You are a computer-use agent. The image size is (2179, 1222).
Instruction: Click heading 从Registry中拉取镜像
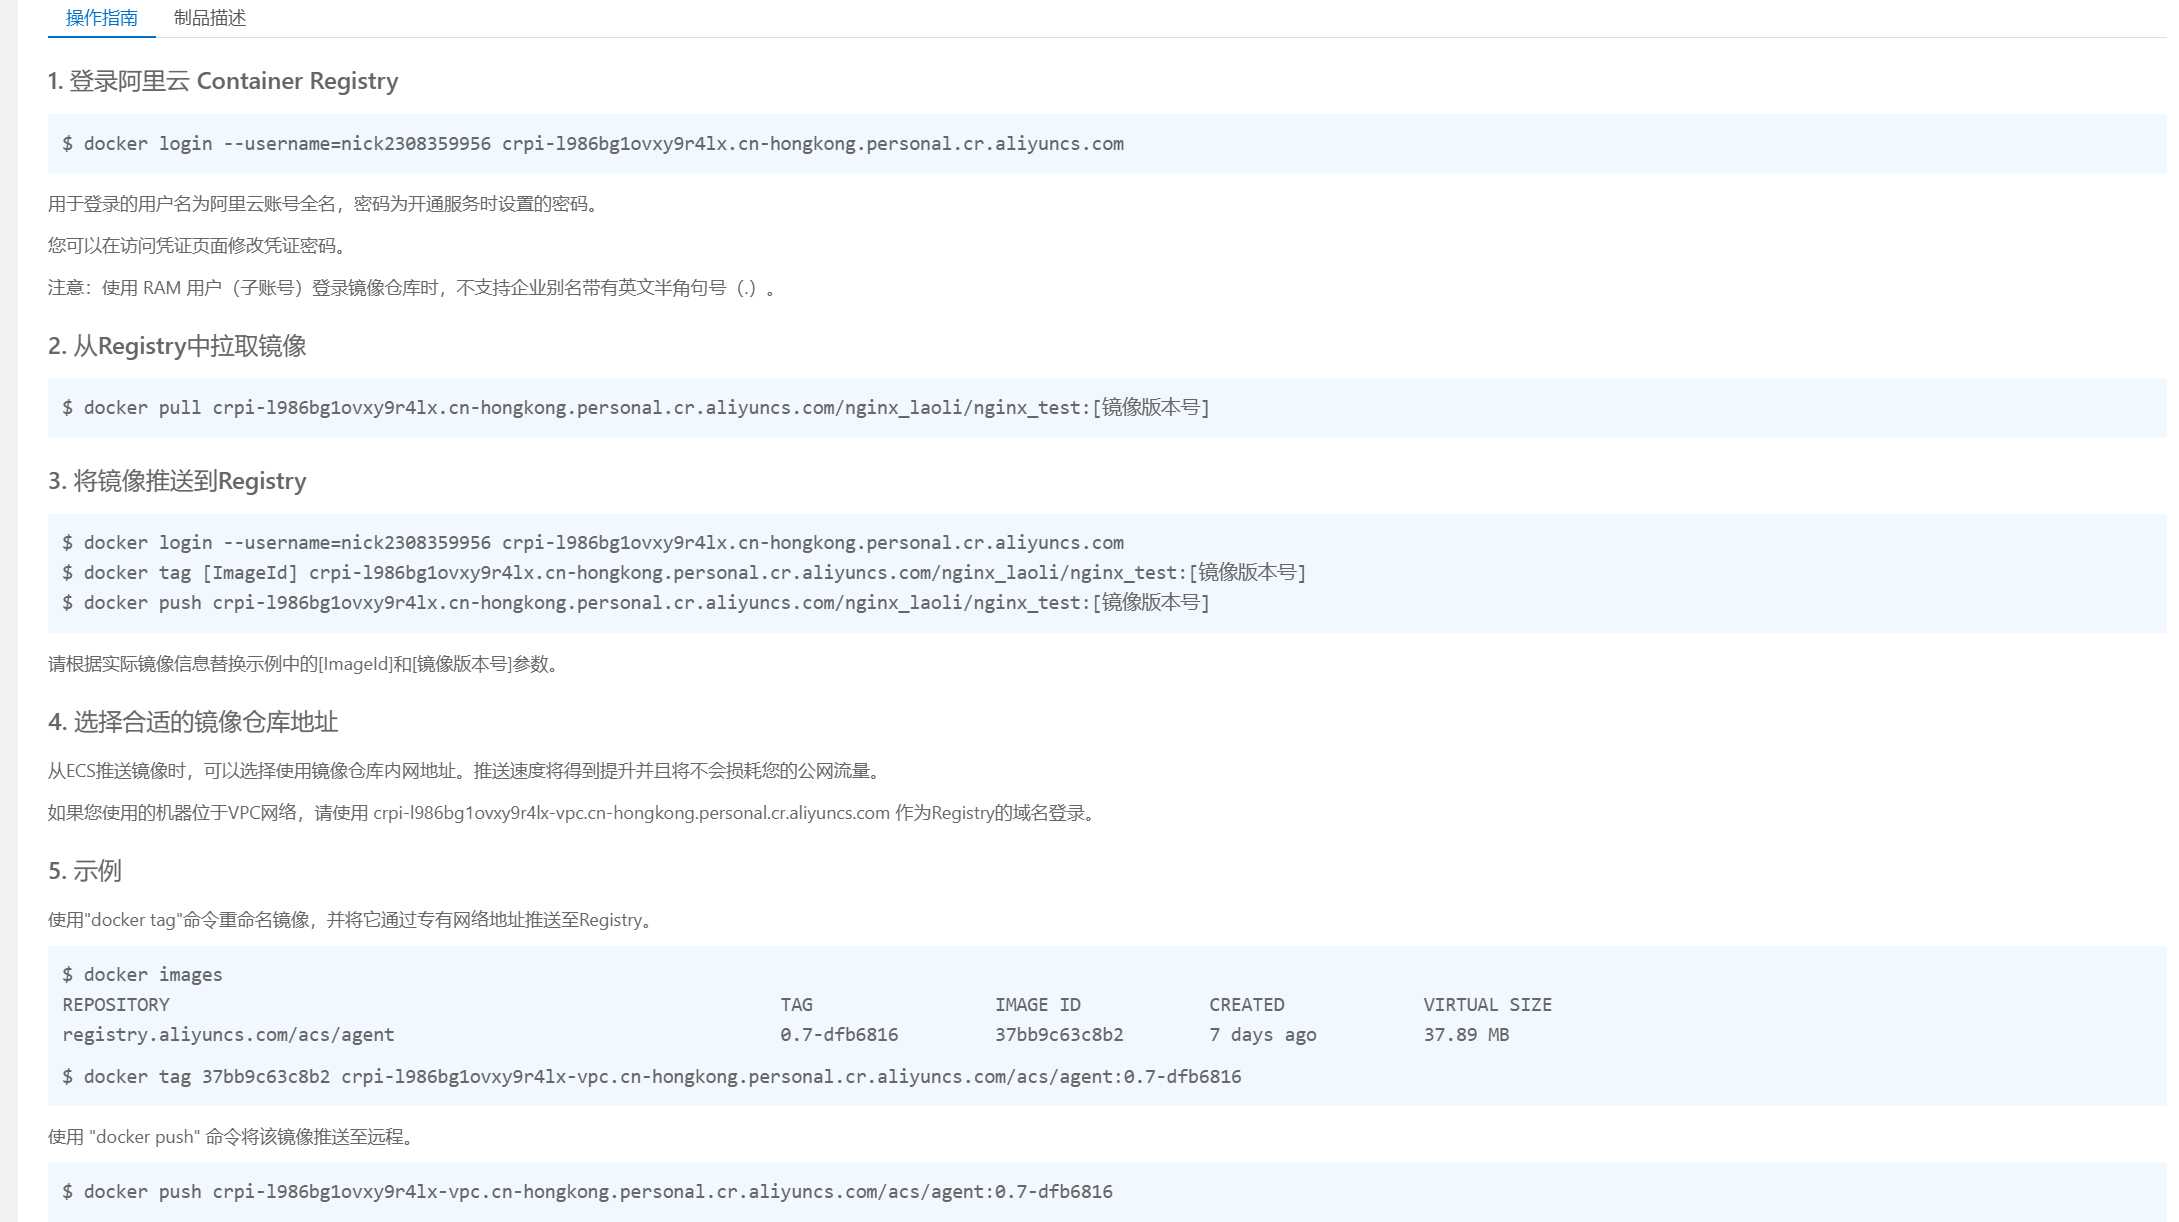(177, 346)
